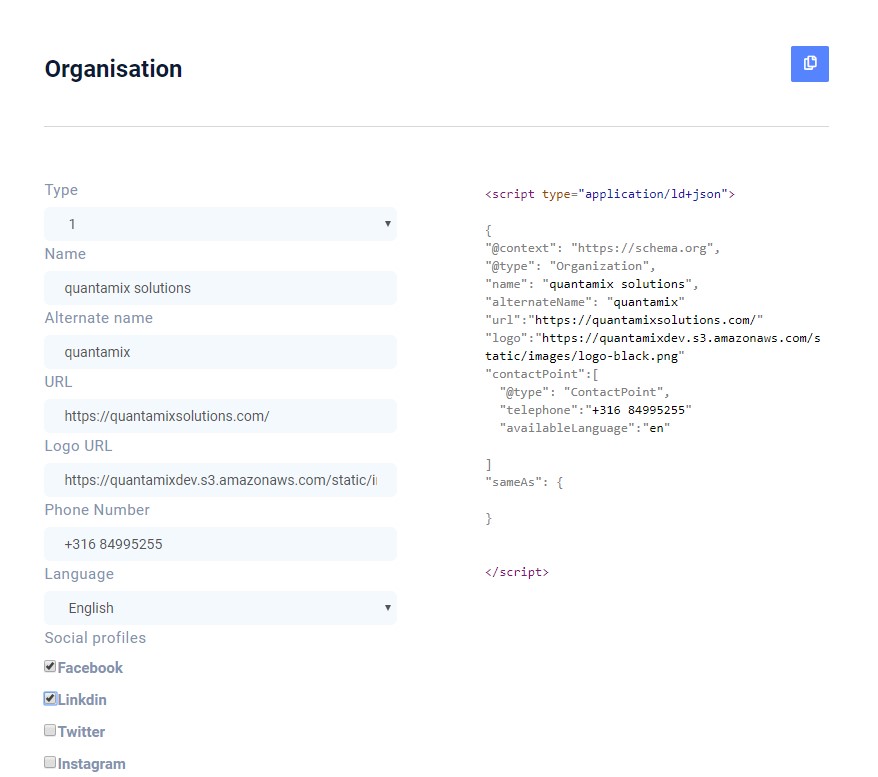Focus the Alternate name input field

coord(220,352)
